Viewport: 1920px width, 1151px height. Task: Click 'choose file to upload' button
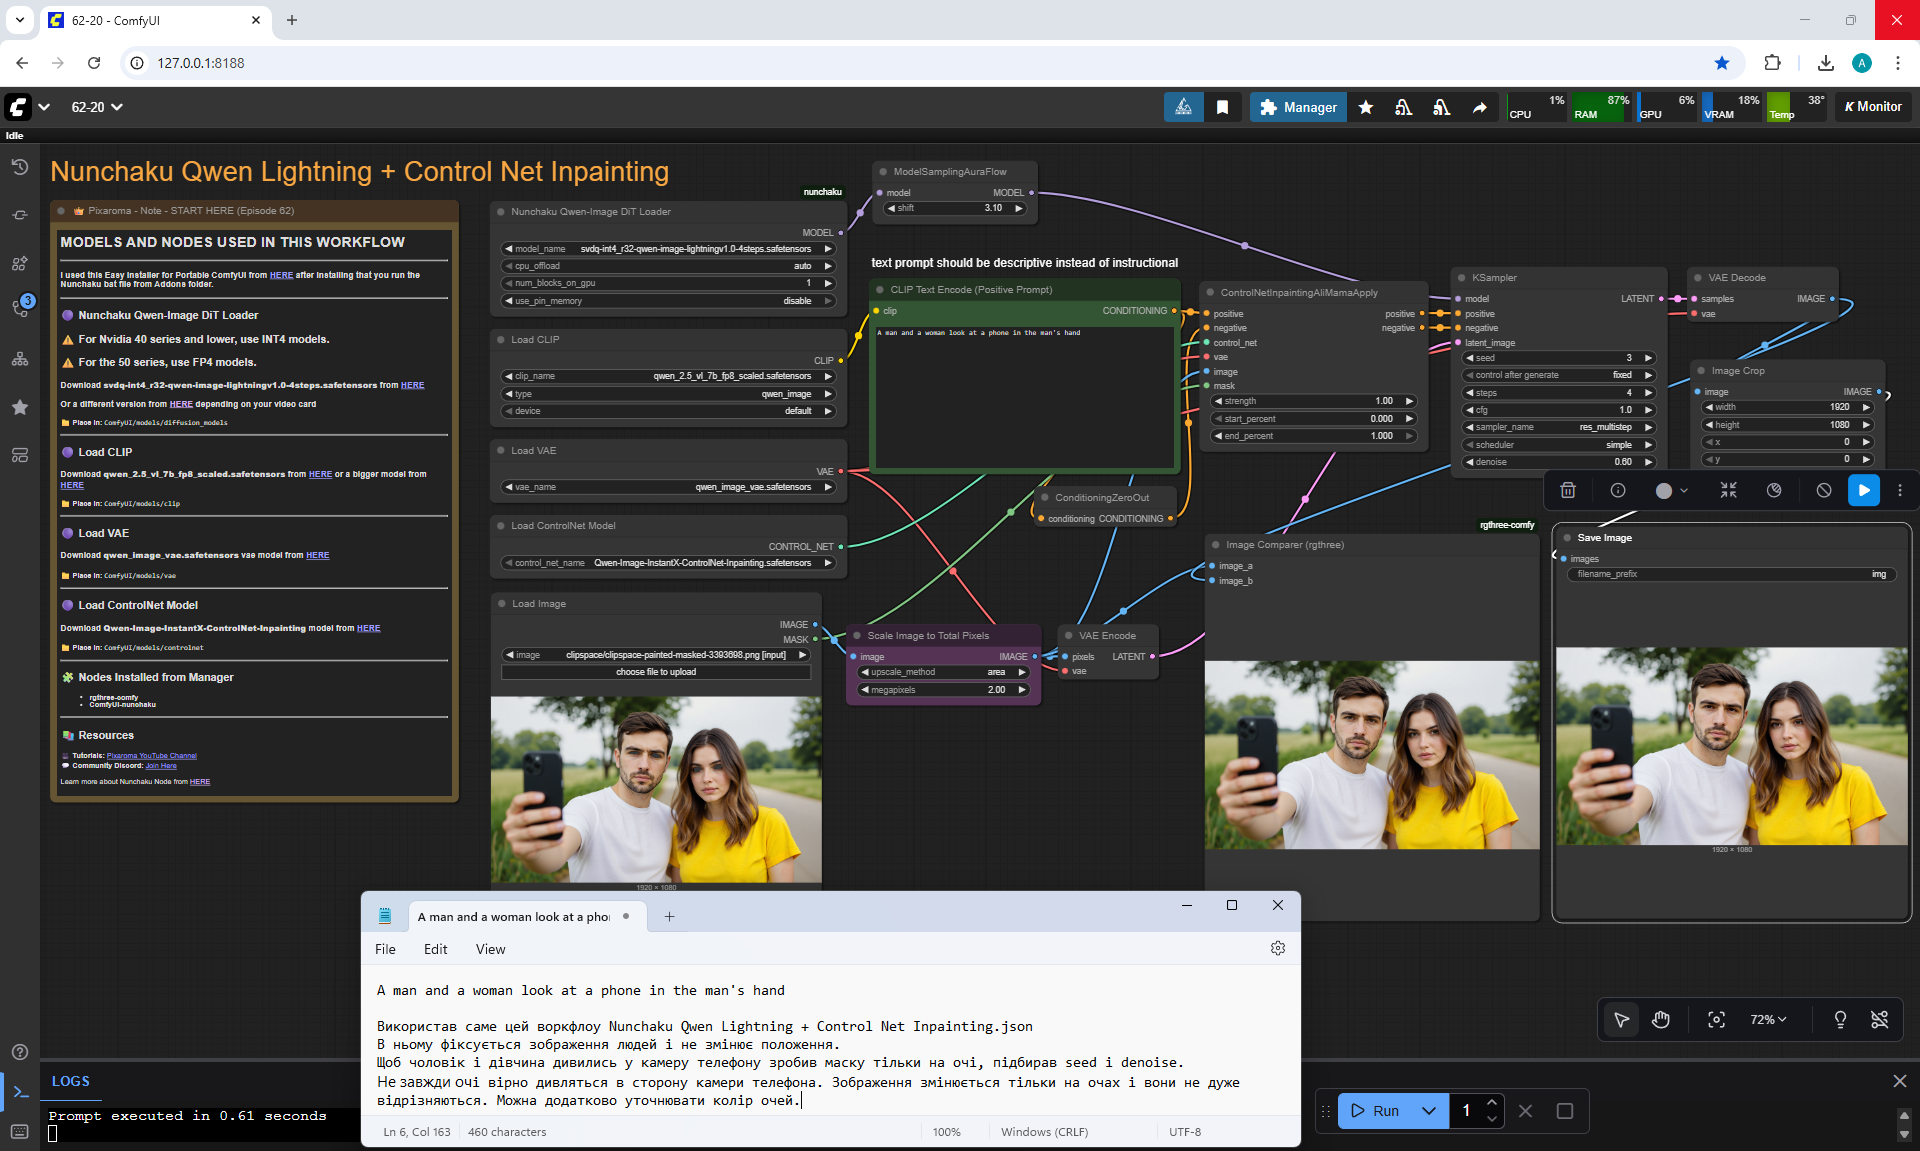coord(656,672)
